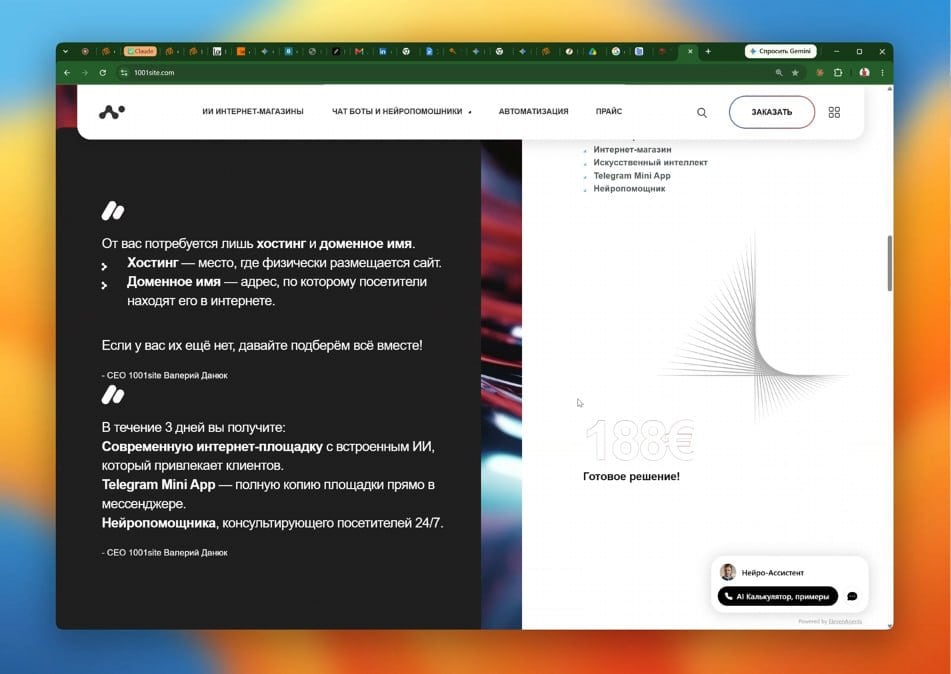Screen dimensions: 951x674
Task: Click the 1001site.com address bar
Action: coord(449,73)
